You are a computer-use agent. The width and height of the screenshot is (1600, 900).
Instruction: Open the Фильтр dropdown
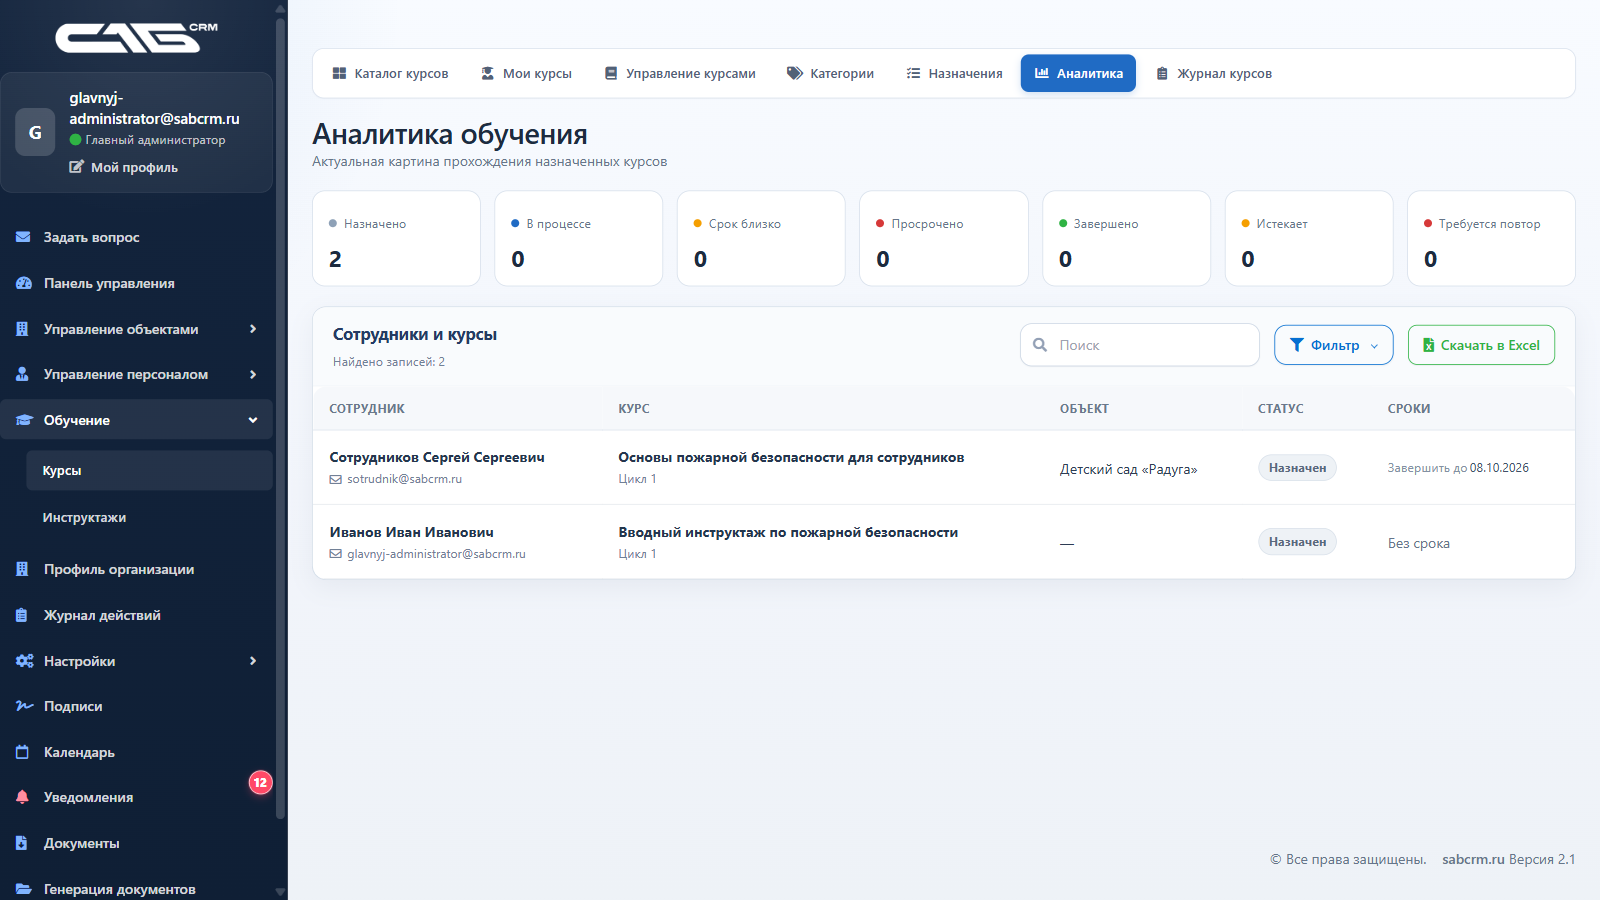tap(1333, 345)
